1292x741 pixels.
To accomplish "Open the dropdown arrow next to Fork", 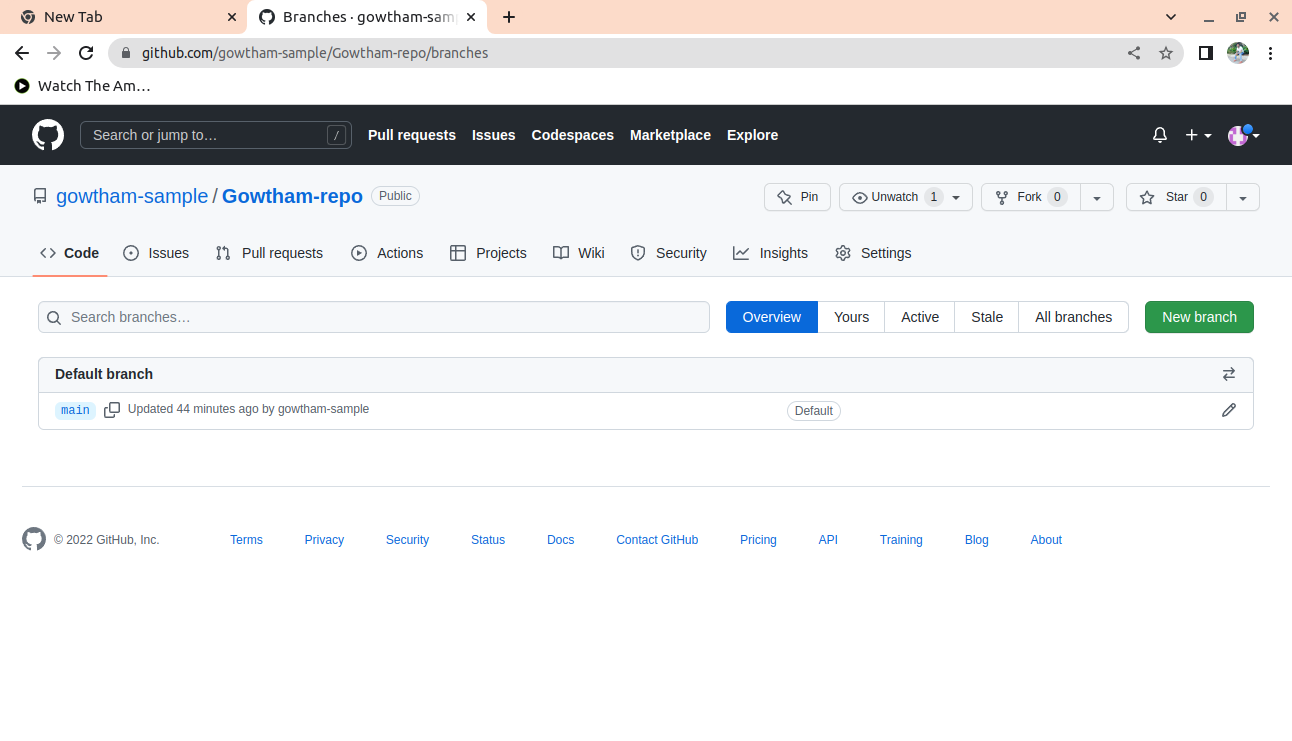I will coord(1097,198).
